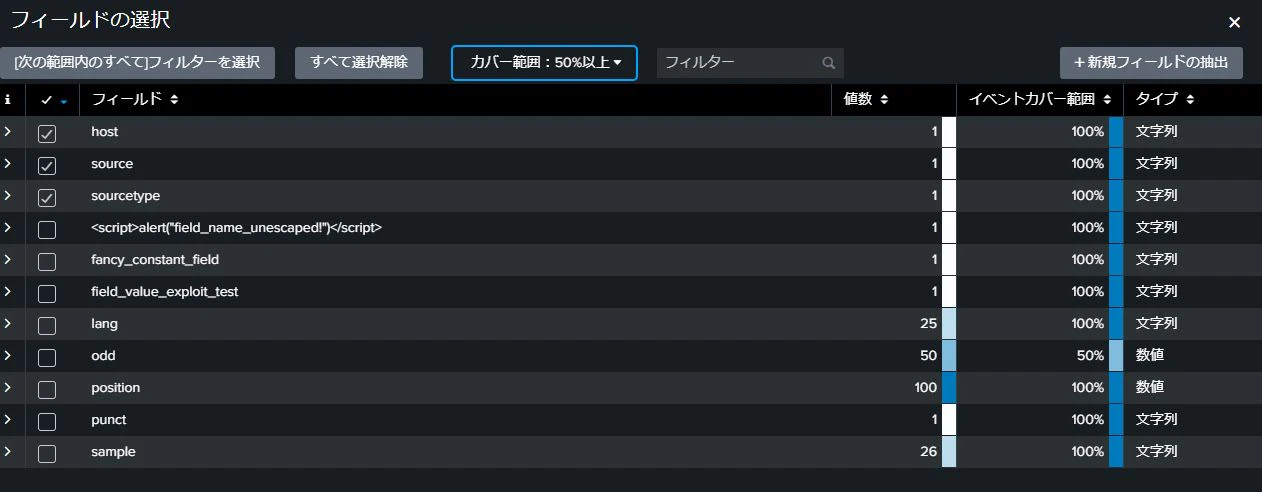
Task: Expand the odd field row chevron
Action: point(8,355)
